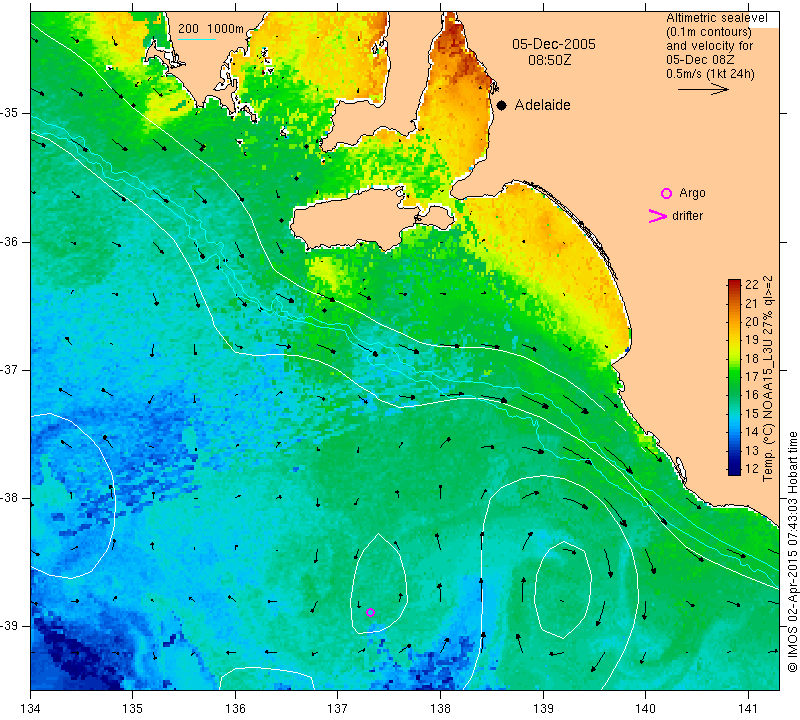Click the colorbar value label 14
The width and height of the screenshot is (800, 720).
pos(752,432)
